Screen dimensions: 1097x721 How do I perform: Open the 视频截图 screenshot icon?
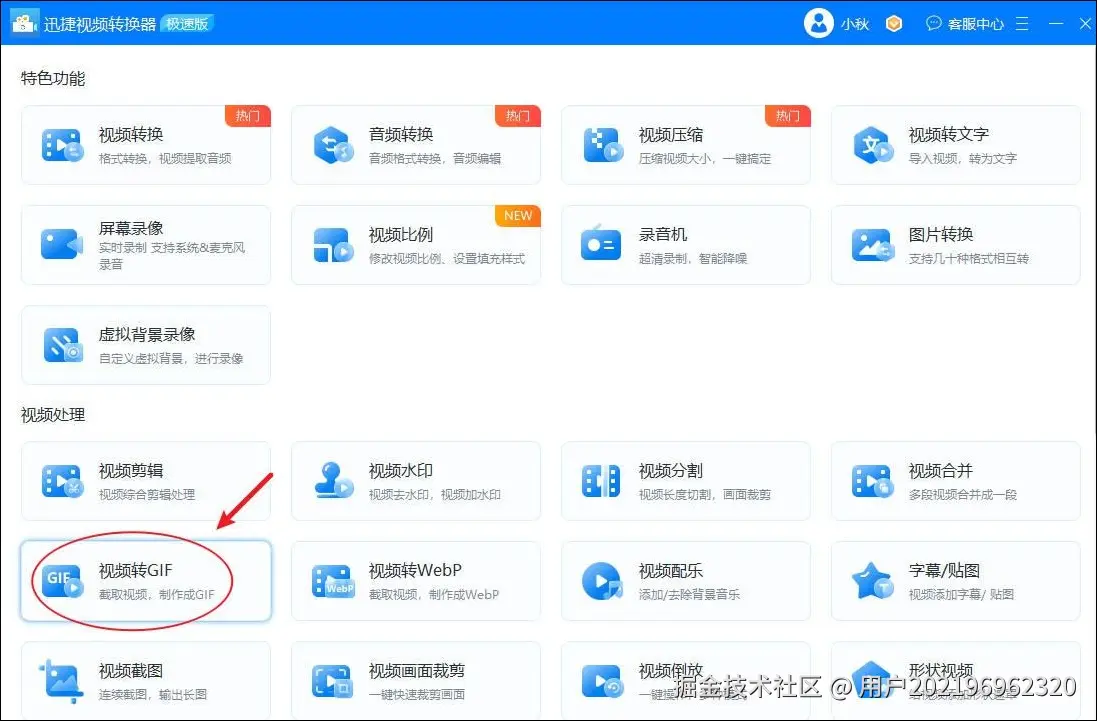61,681
